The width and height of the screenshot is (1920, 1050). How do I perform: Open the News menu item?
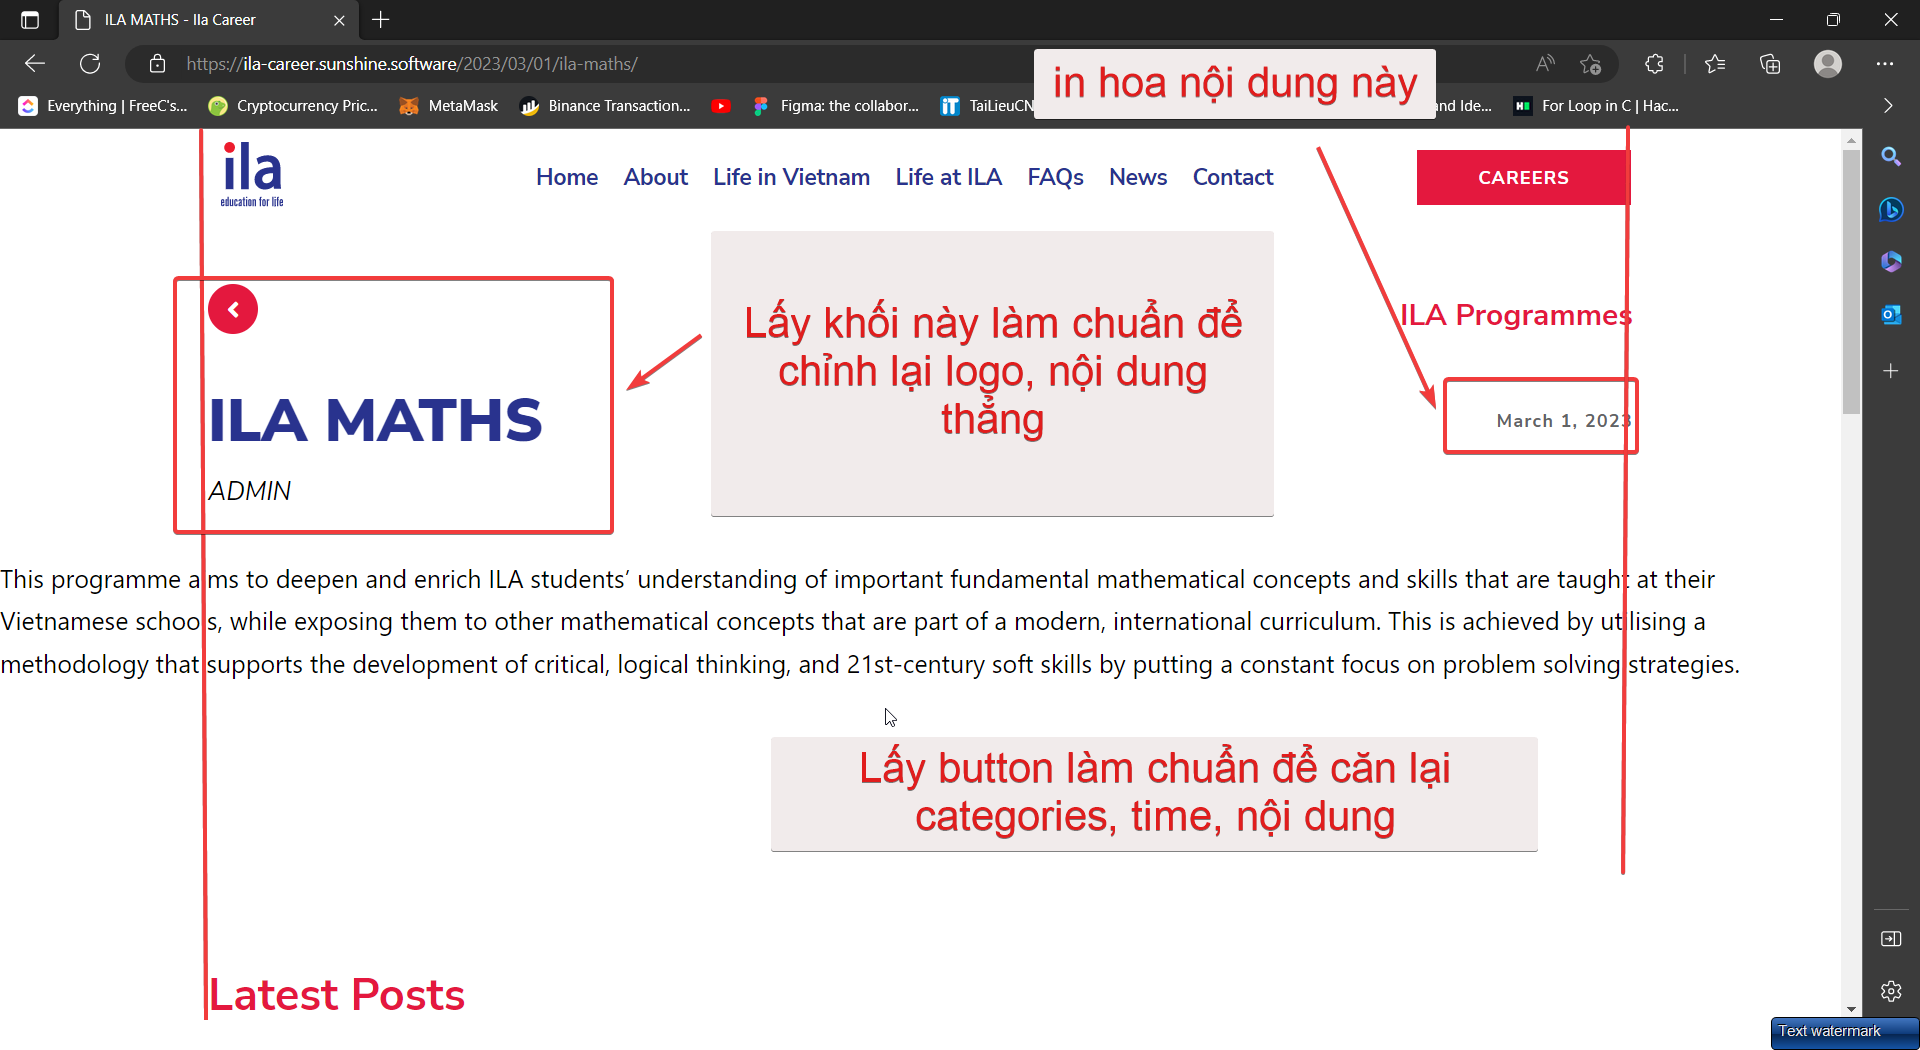click(1138, 177)
